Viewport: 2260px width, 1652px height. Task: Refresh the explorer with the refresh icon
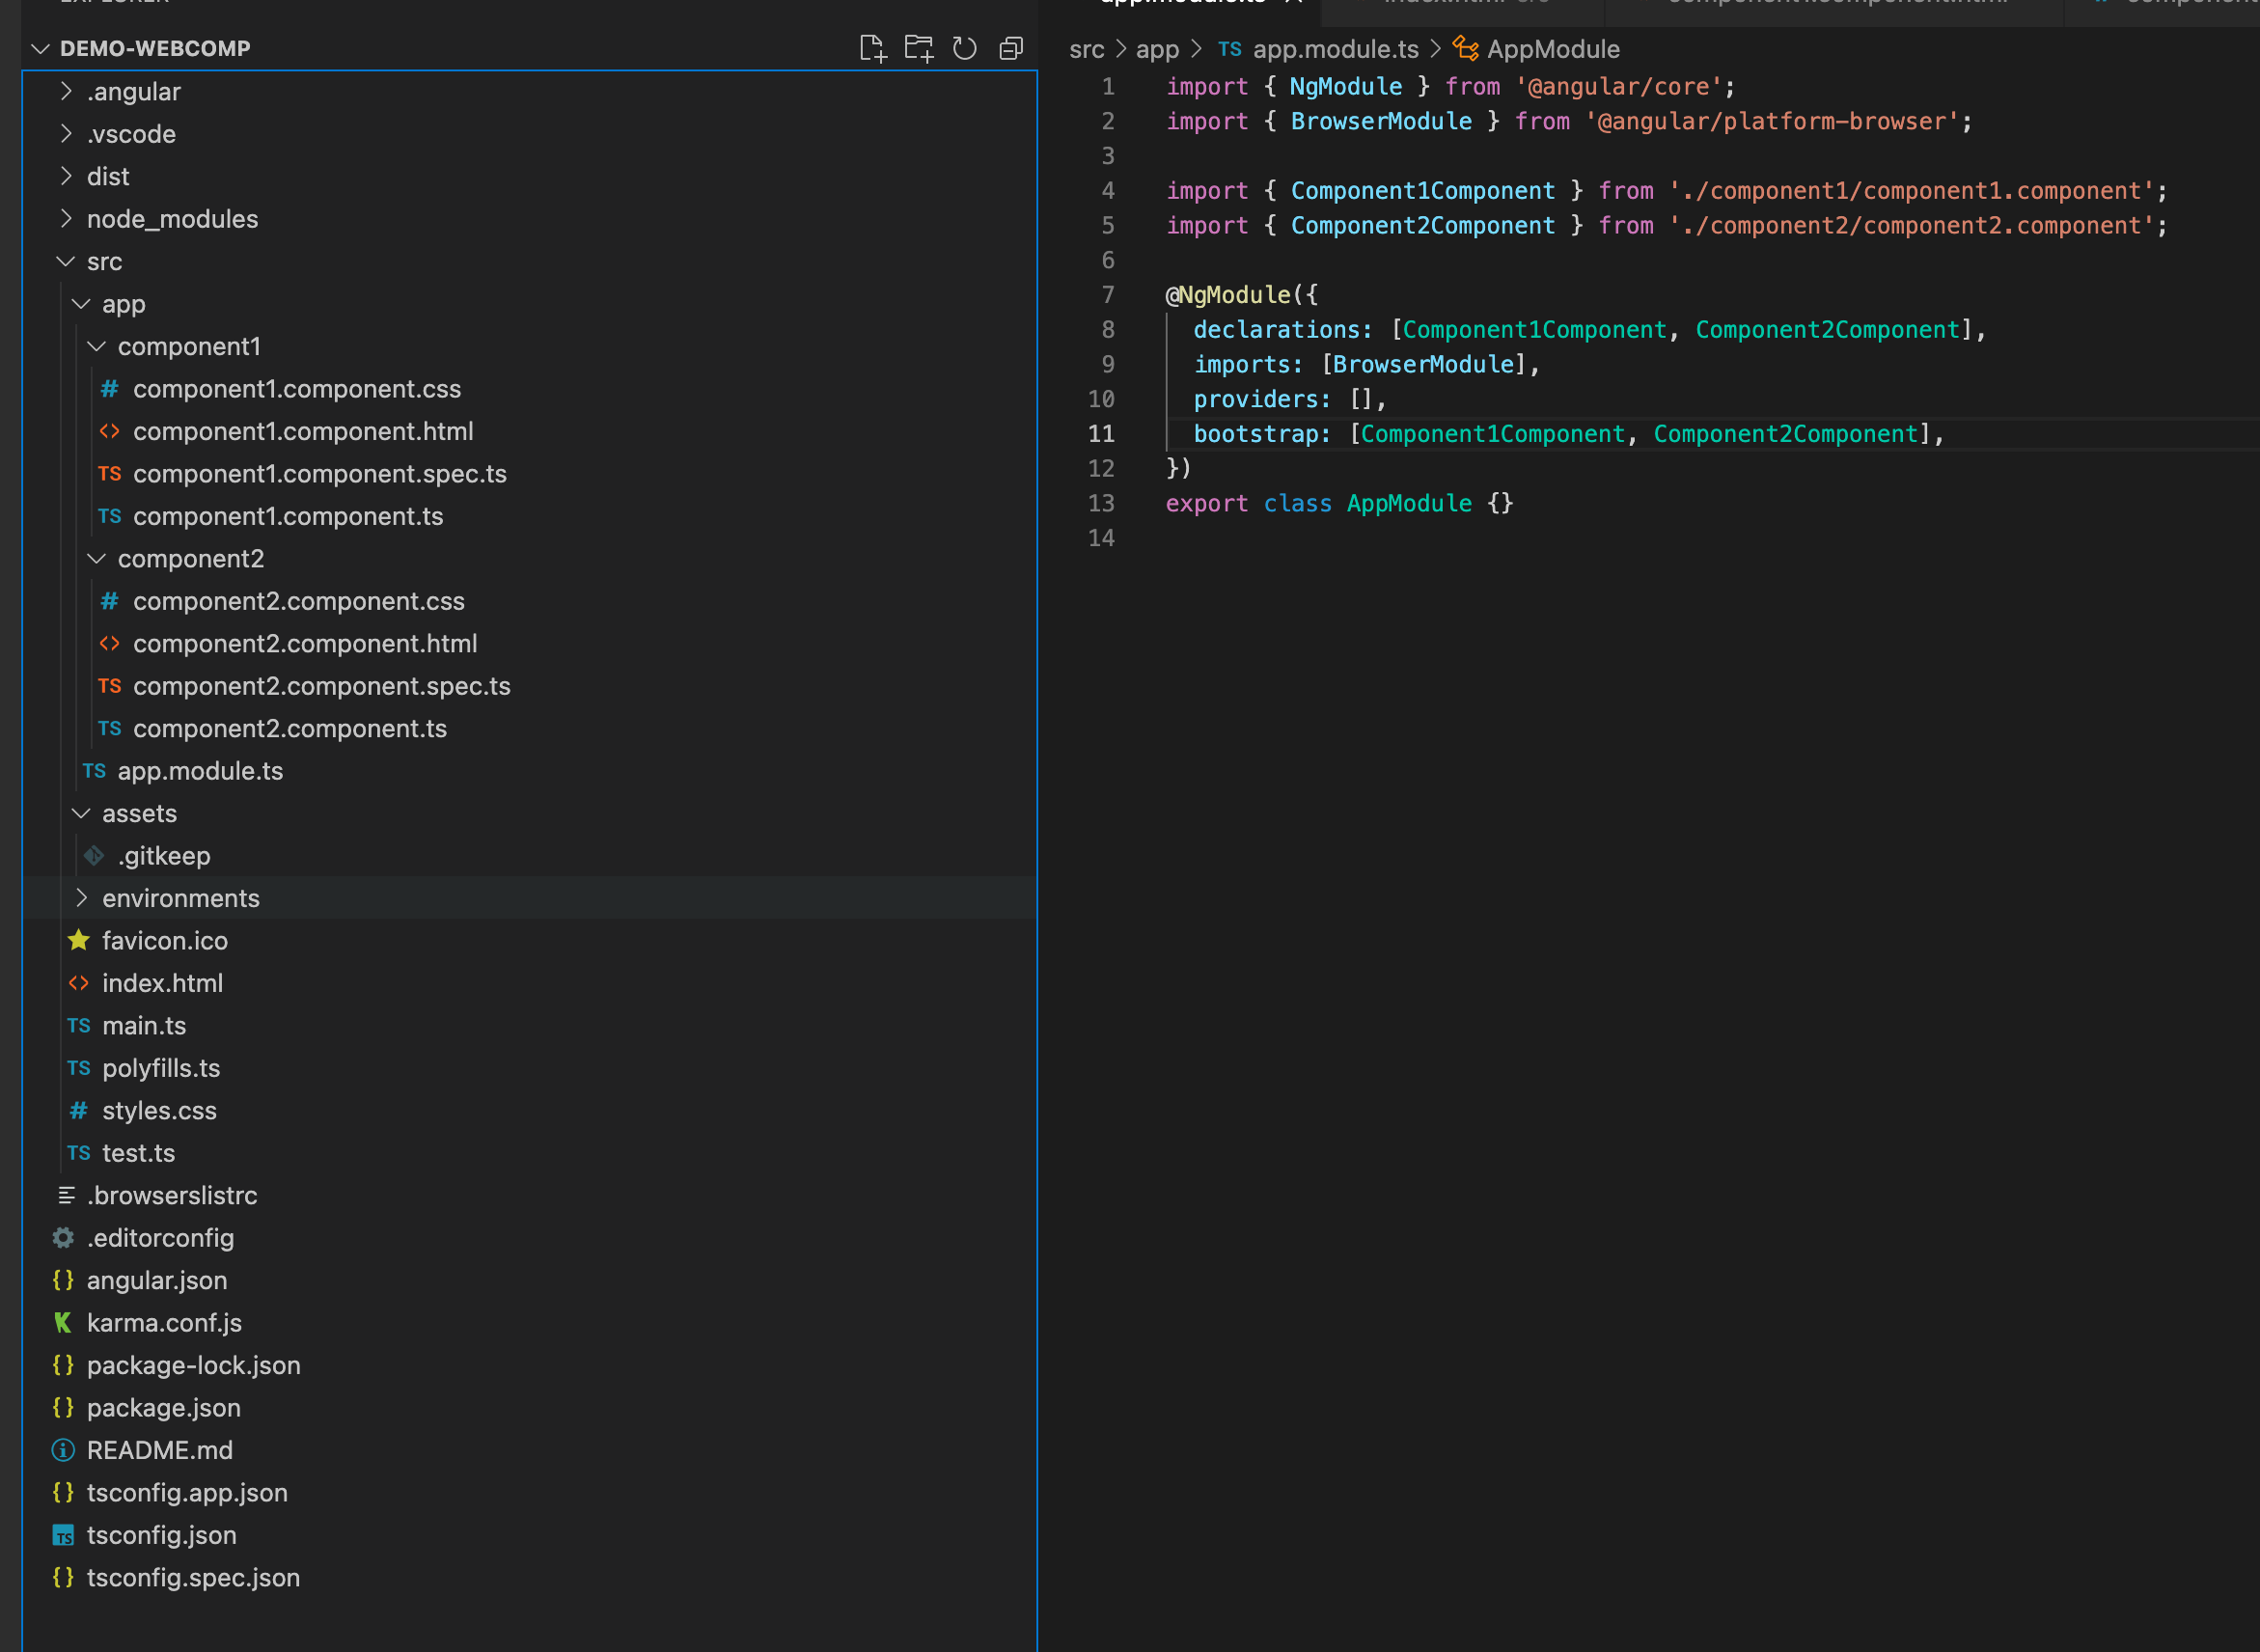pos(964,48)
